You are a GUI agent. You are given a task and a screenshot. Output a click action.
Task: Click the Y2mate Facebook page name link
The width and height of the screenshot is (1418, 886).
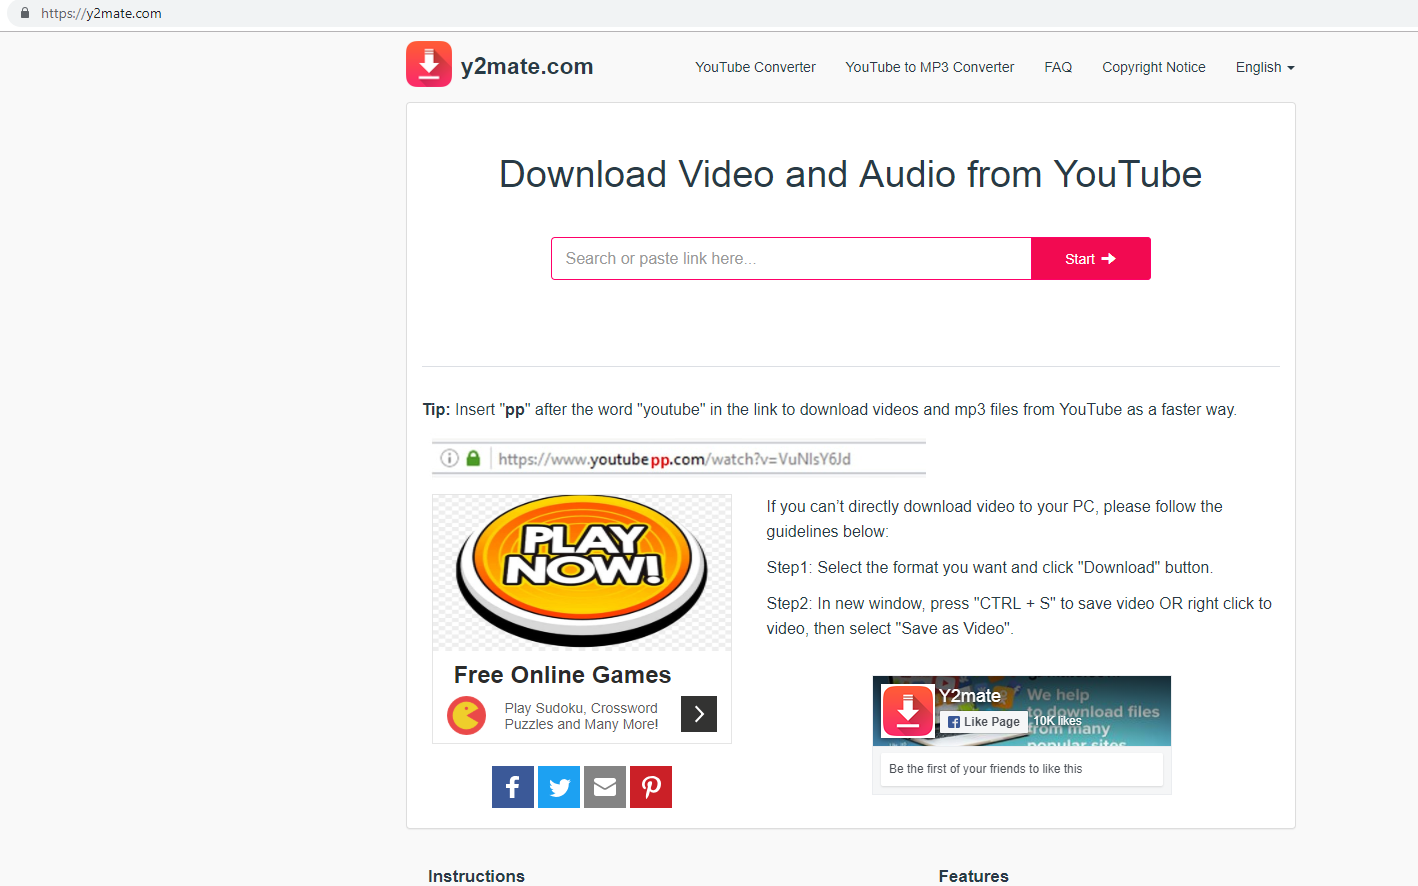(969, 696)
